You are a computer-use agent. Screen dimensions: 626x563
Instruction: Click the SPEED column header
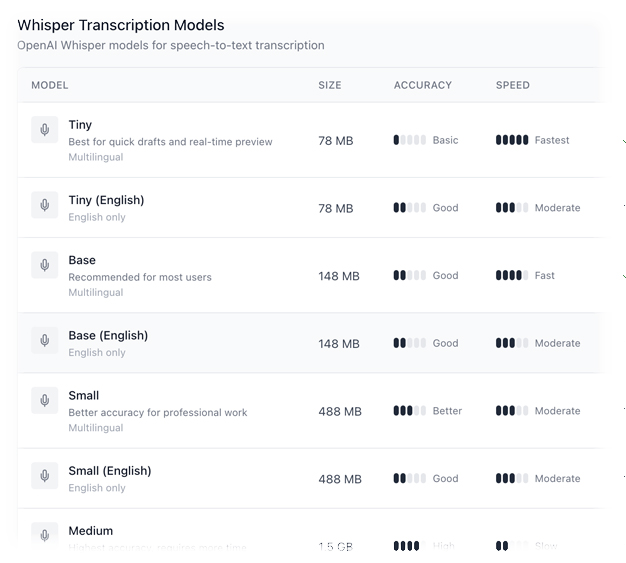[x=513, y=85]
